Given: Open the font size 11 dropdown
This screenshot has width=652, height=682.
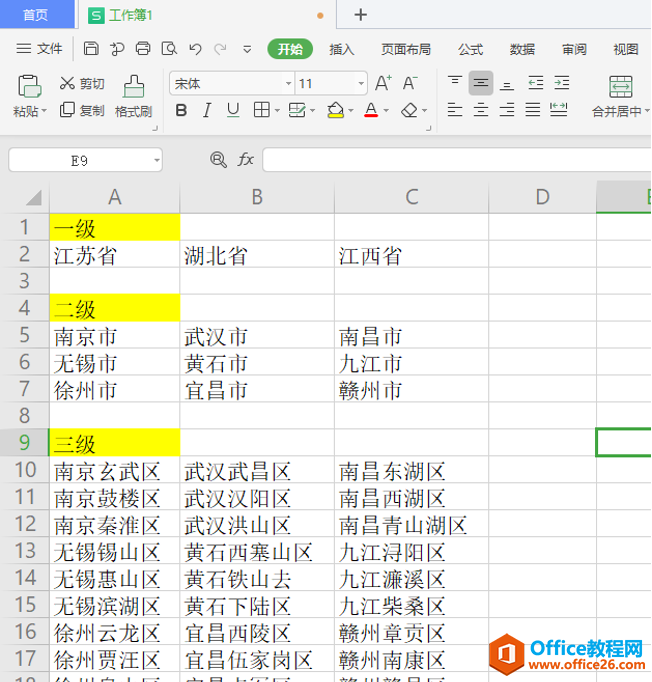Looking at the screenshot, I should click(x=361, y=83).
